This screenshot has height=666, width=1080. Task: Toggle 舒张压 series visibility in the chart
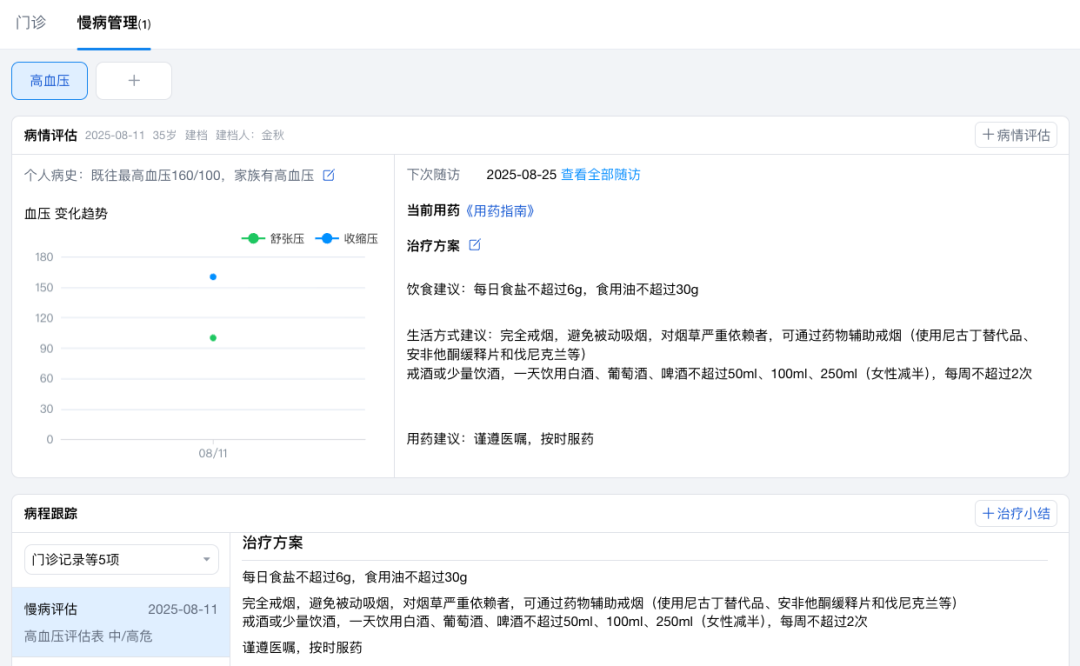[270, 238]
